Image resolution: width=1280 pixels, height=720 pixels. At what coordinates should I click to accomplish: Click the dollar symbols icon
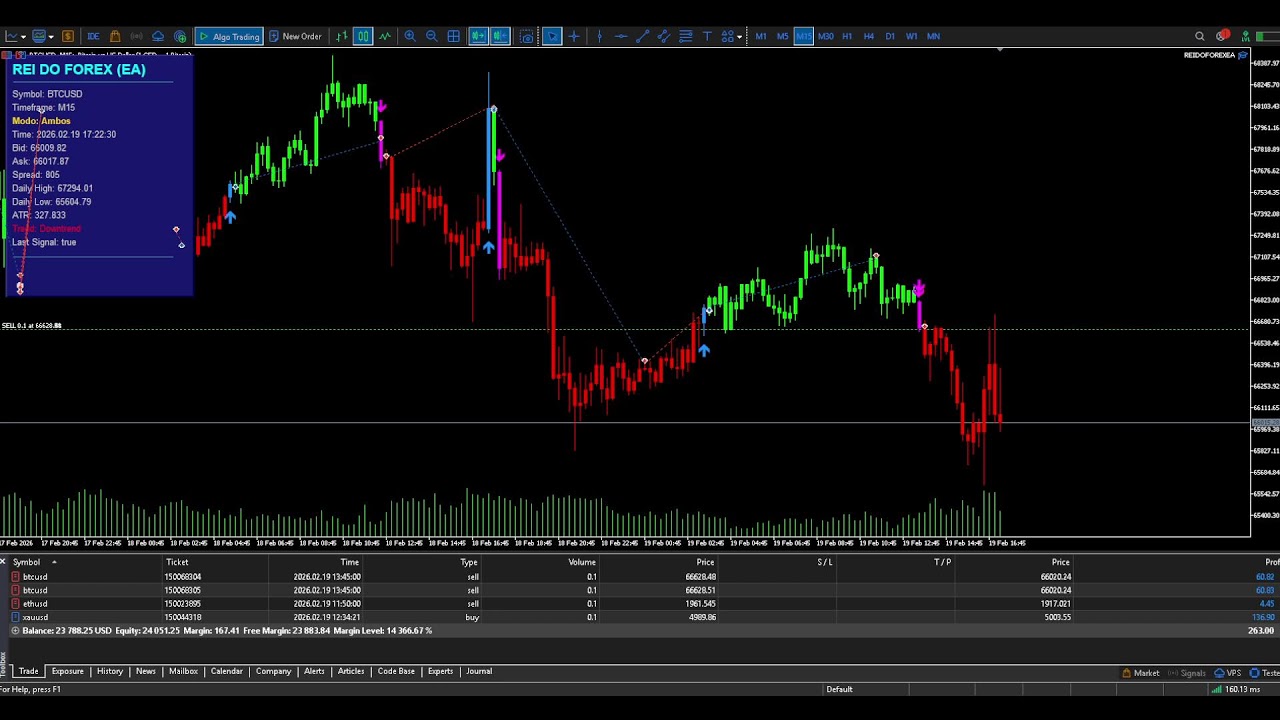click(68, 36)
